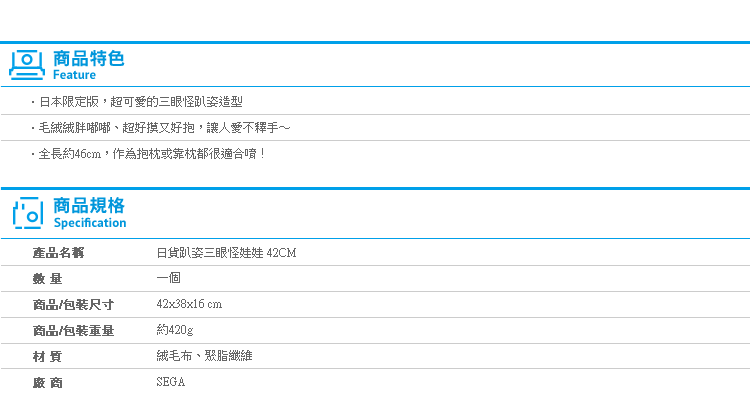
Task: Select the 產品名稱 row label
Action: click(x=58, y=253)
